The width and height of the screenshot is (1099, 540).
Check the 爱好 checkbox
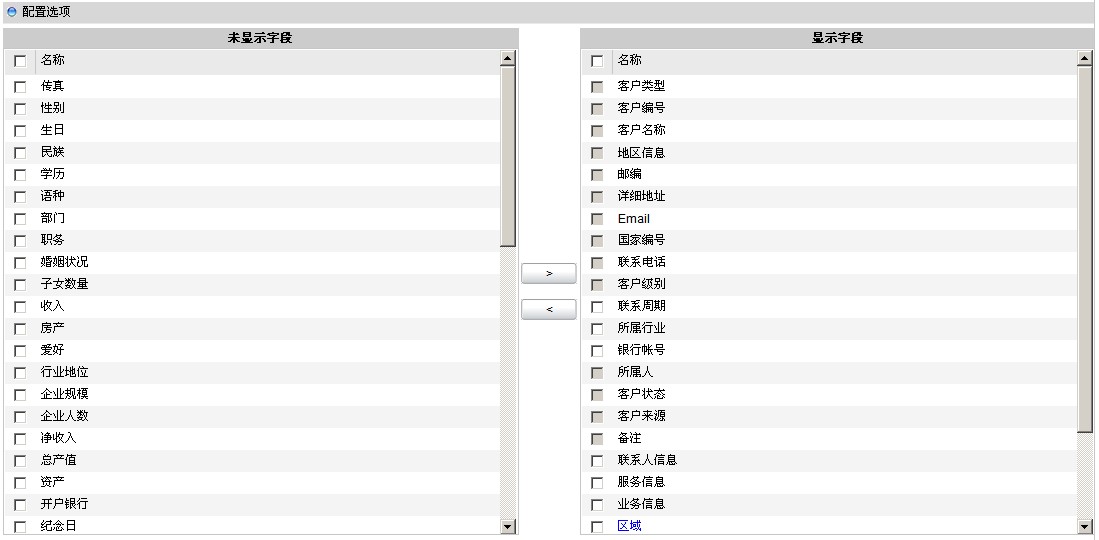(x=20, y=351)
